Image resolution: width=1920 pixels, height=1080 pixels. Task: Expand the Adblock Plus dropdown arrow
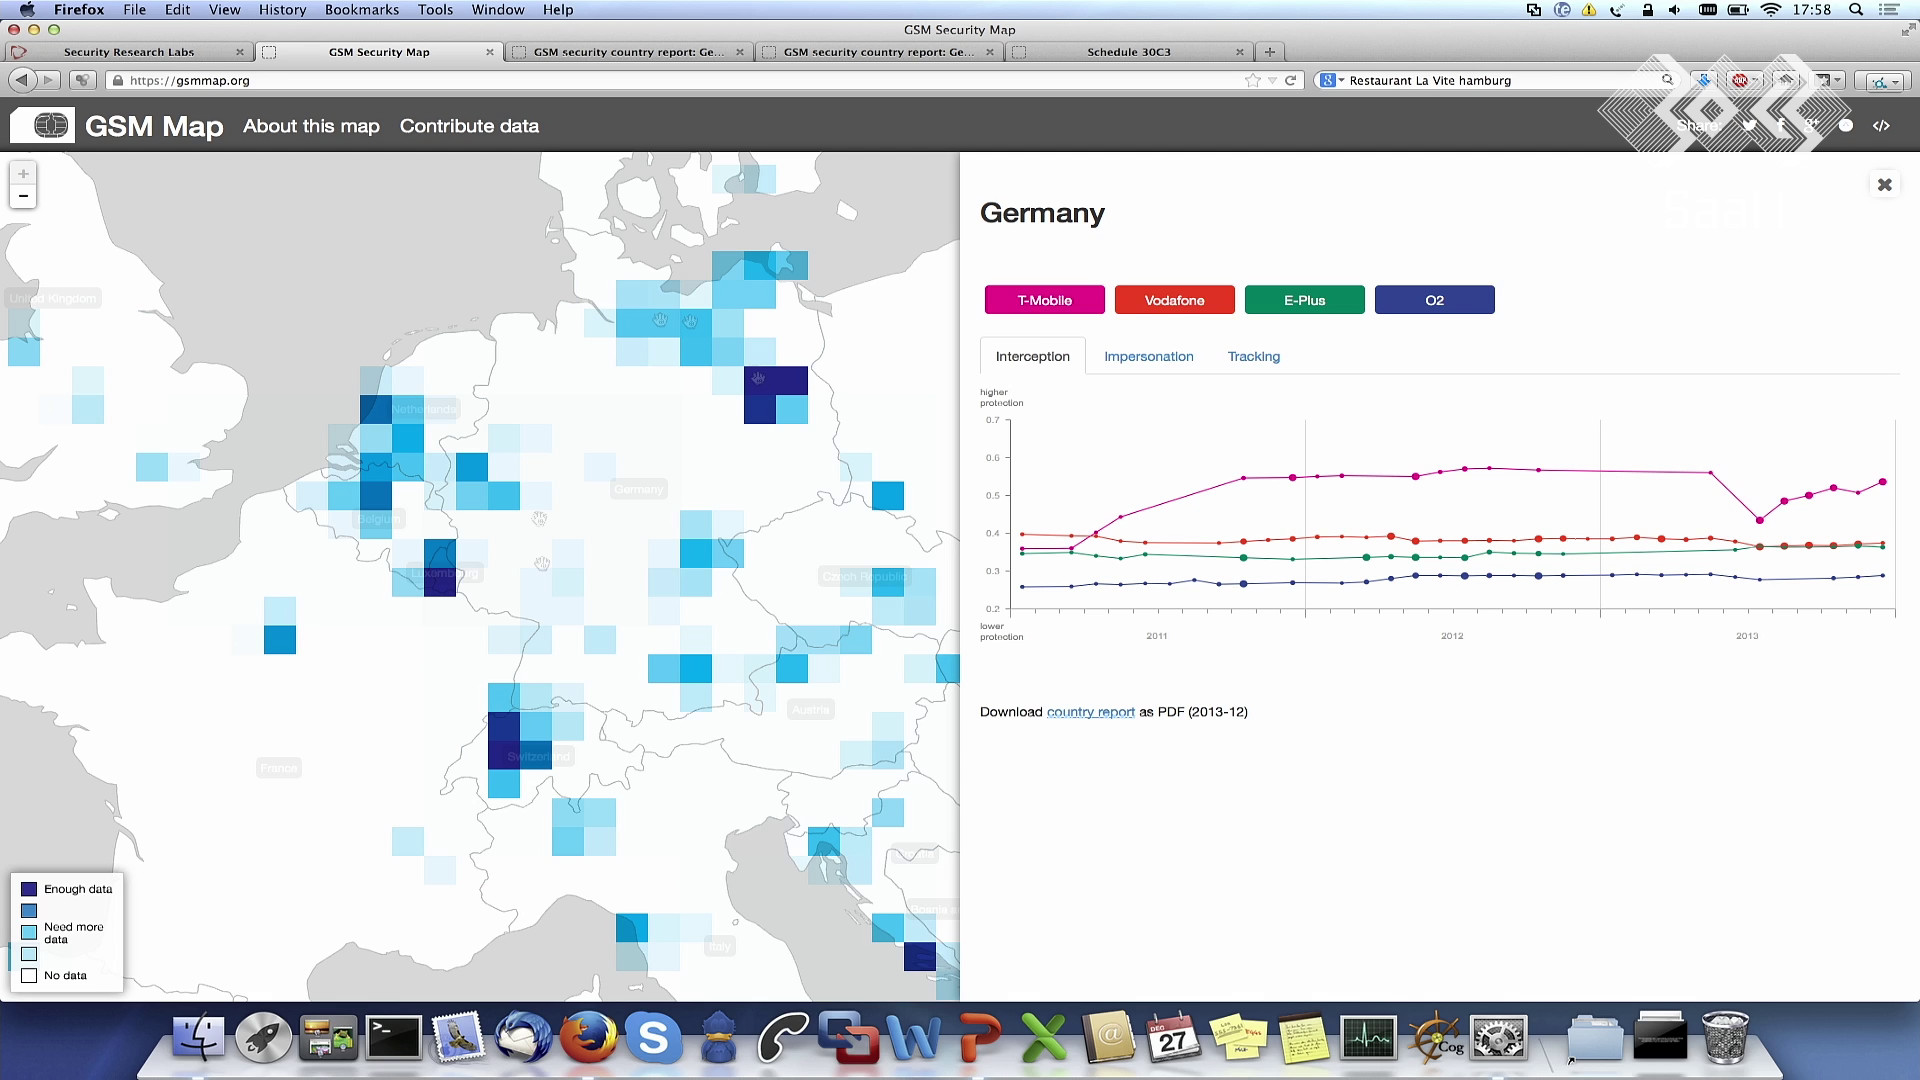(1754, 80)
